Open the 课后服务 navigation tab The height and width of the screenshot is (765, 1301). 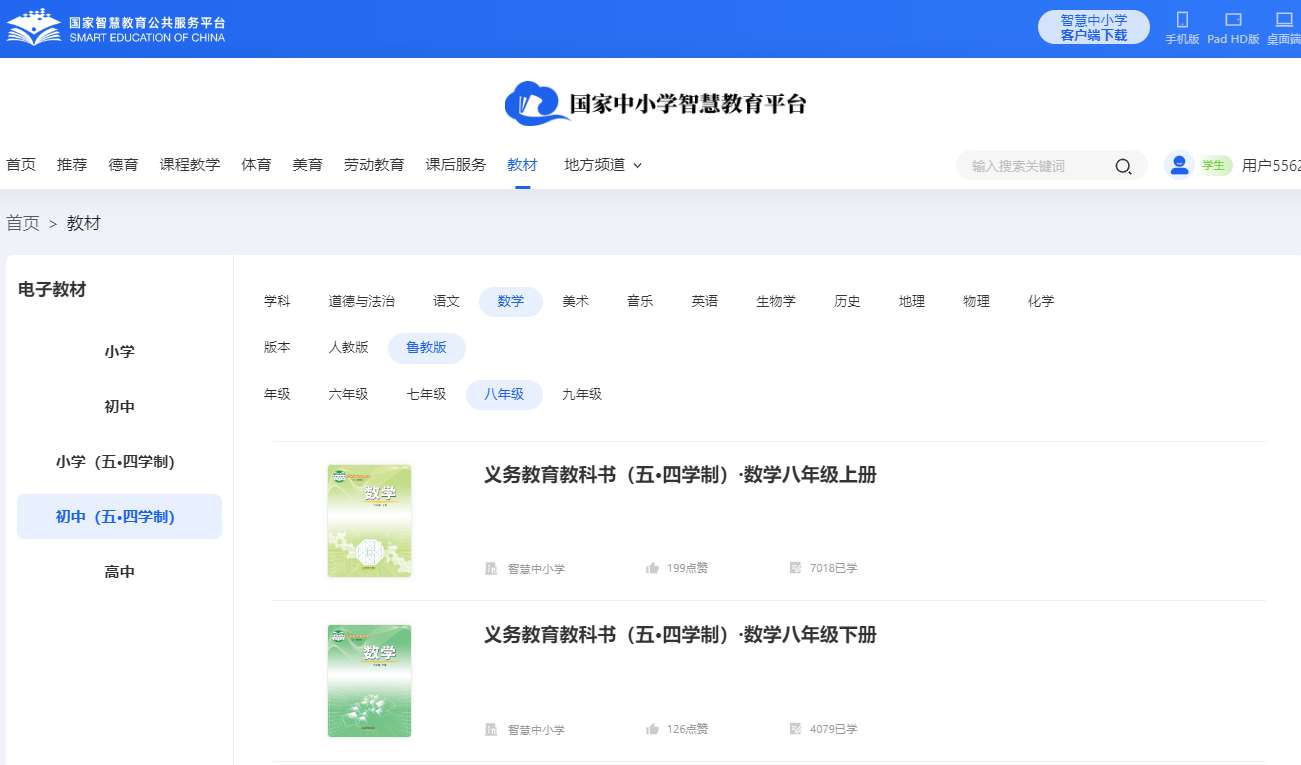tap(456, 165)
